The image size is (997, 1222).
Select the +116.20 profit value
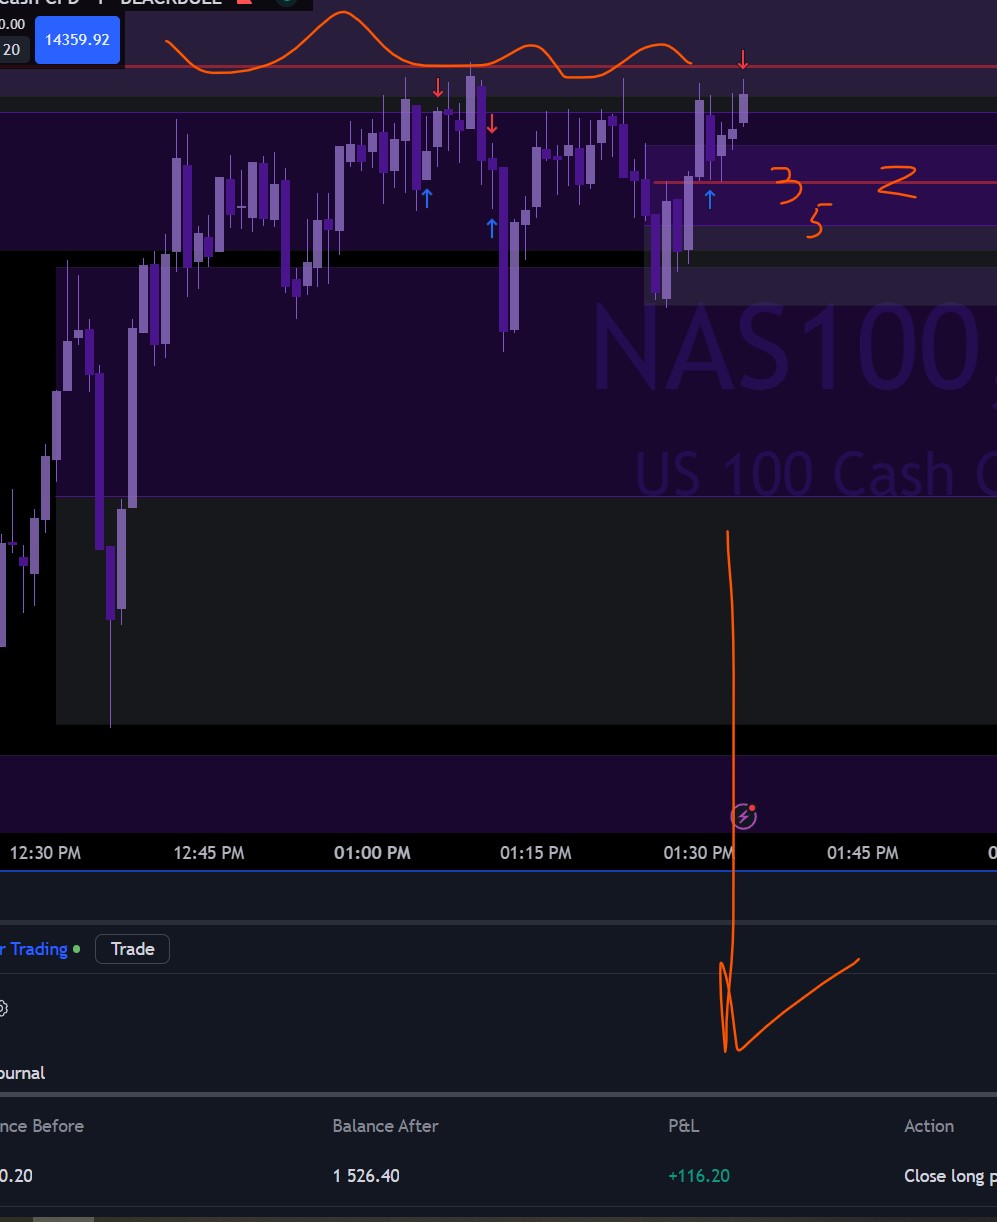pos(699,1176)
